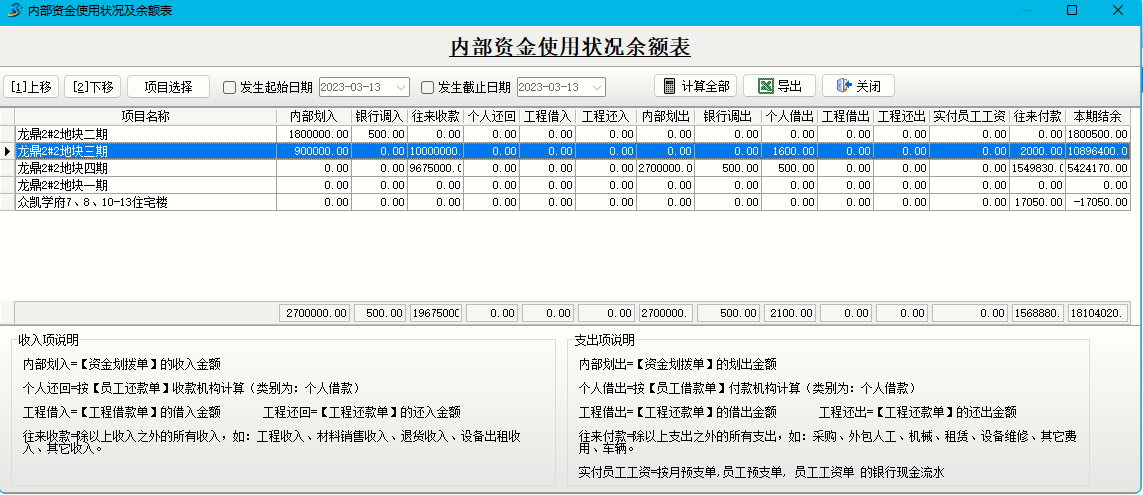Select the 龙鼎2#2地块四期 project row
This screenshot has width=1143, height=495.
pyautogui.click(x=145, y=168)
